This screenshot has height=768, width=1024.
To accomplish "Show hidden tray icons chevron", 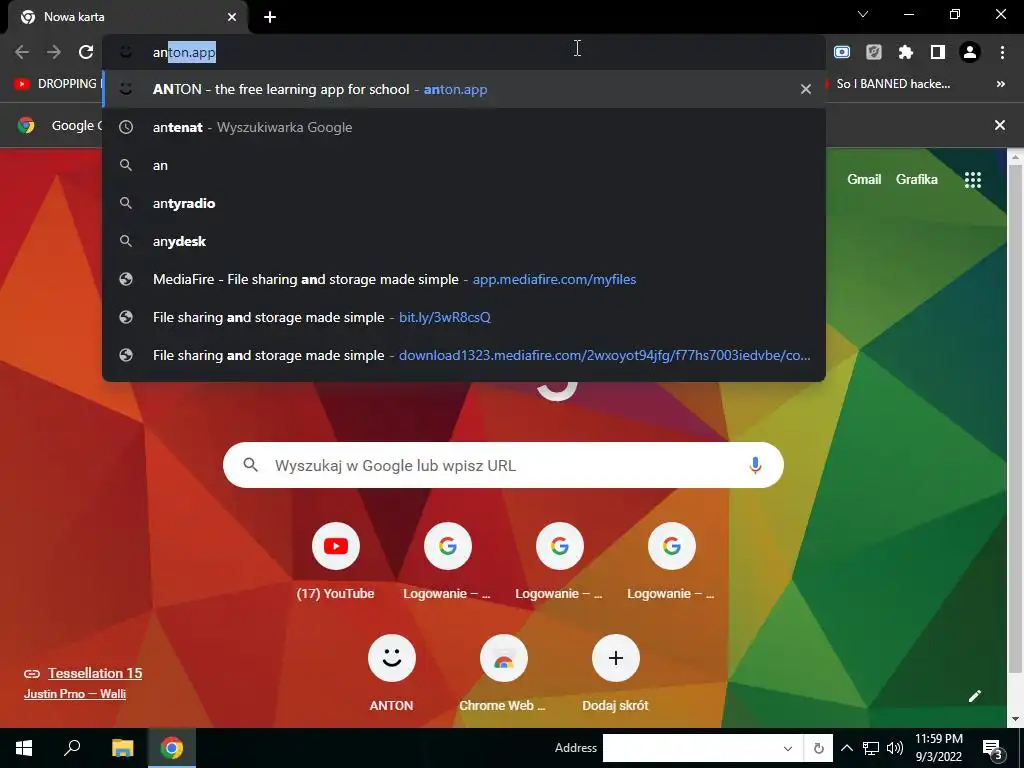I will pos(846,748).
